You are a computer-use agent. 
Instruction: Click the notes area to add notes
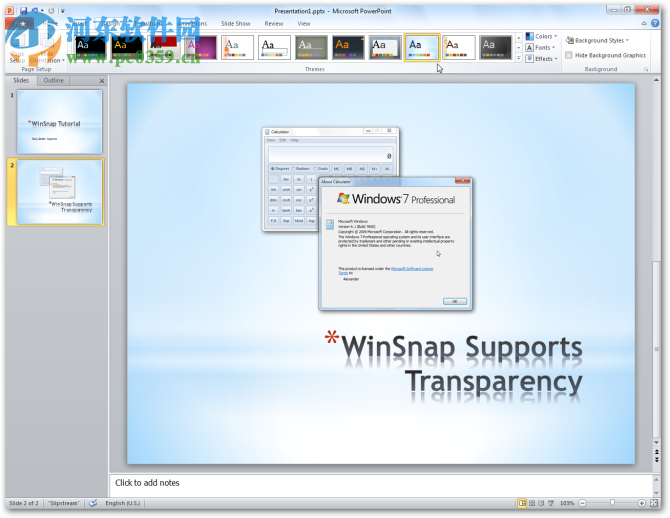[x=381, y=485]
